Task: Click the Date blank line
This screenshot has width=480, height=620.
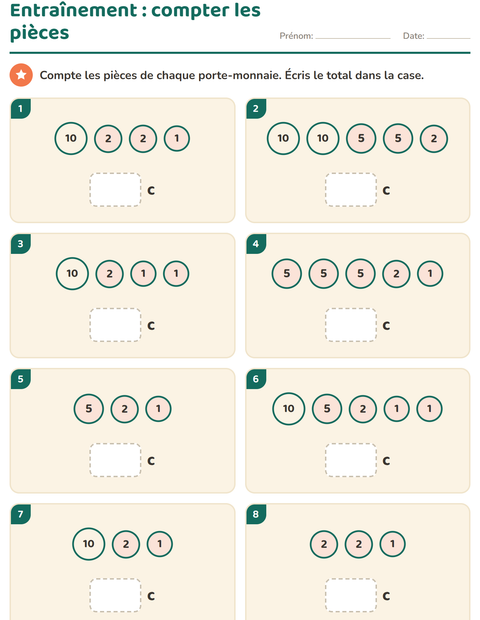Action: click(448, 36)
